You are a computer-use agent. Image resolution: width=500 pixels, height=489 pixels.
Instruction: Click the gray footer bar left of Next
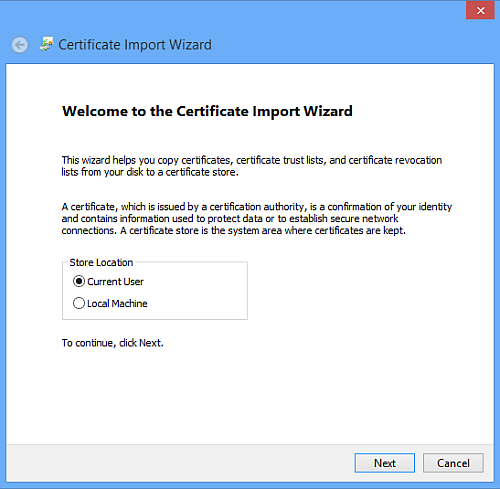pyautogui.click(x=180, y=463)
